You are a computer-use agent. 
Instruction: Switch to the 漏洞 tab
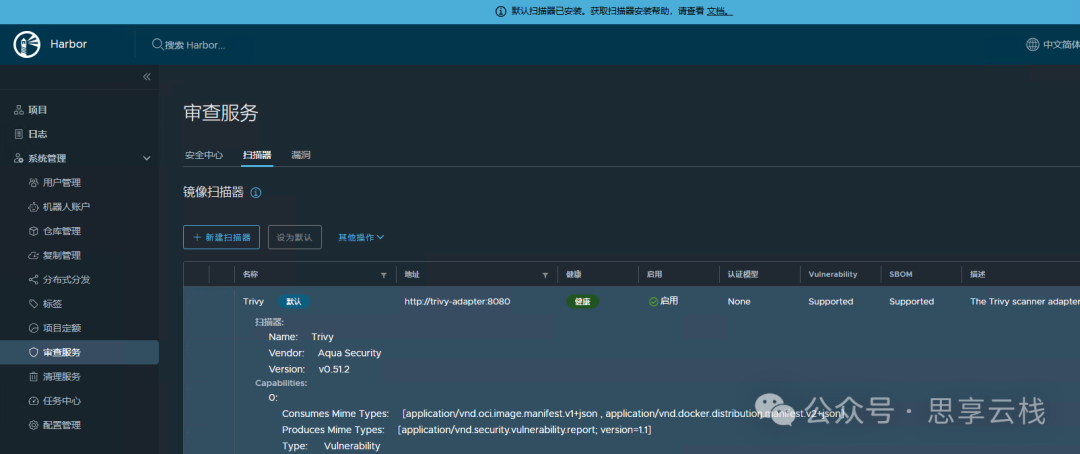click(301, 155)
